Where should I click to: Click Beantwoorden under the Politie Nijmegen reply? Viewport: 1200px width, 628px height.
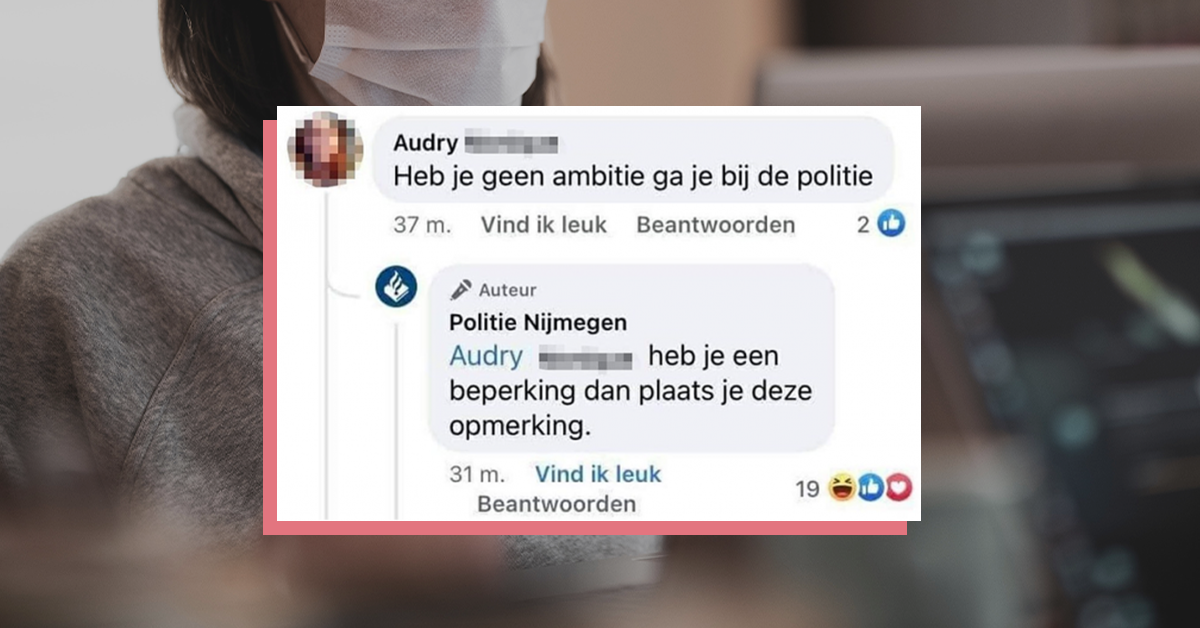click(x=556, y=504)
